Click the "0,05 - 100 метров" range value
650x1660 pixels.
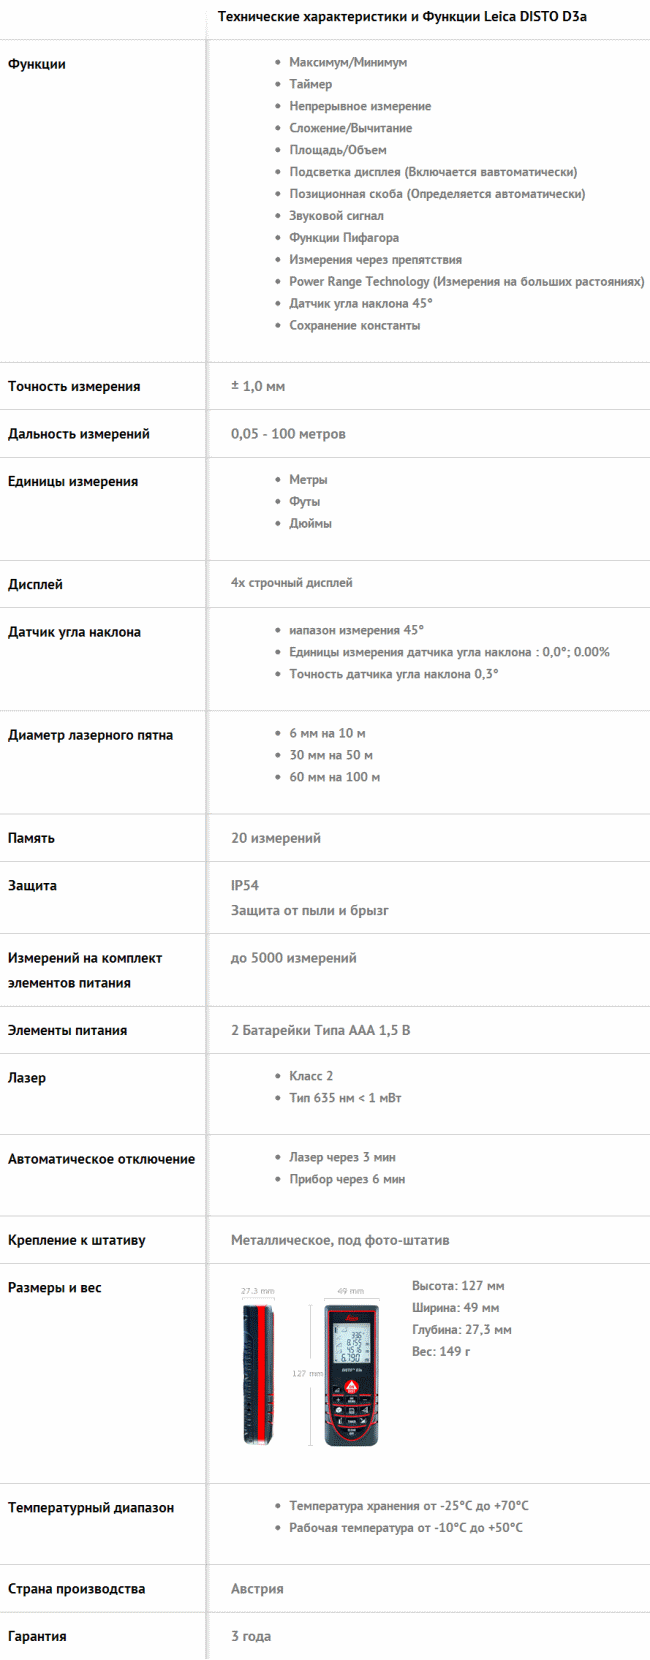tap(288, 434)
